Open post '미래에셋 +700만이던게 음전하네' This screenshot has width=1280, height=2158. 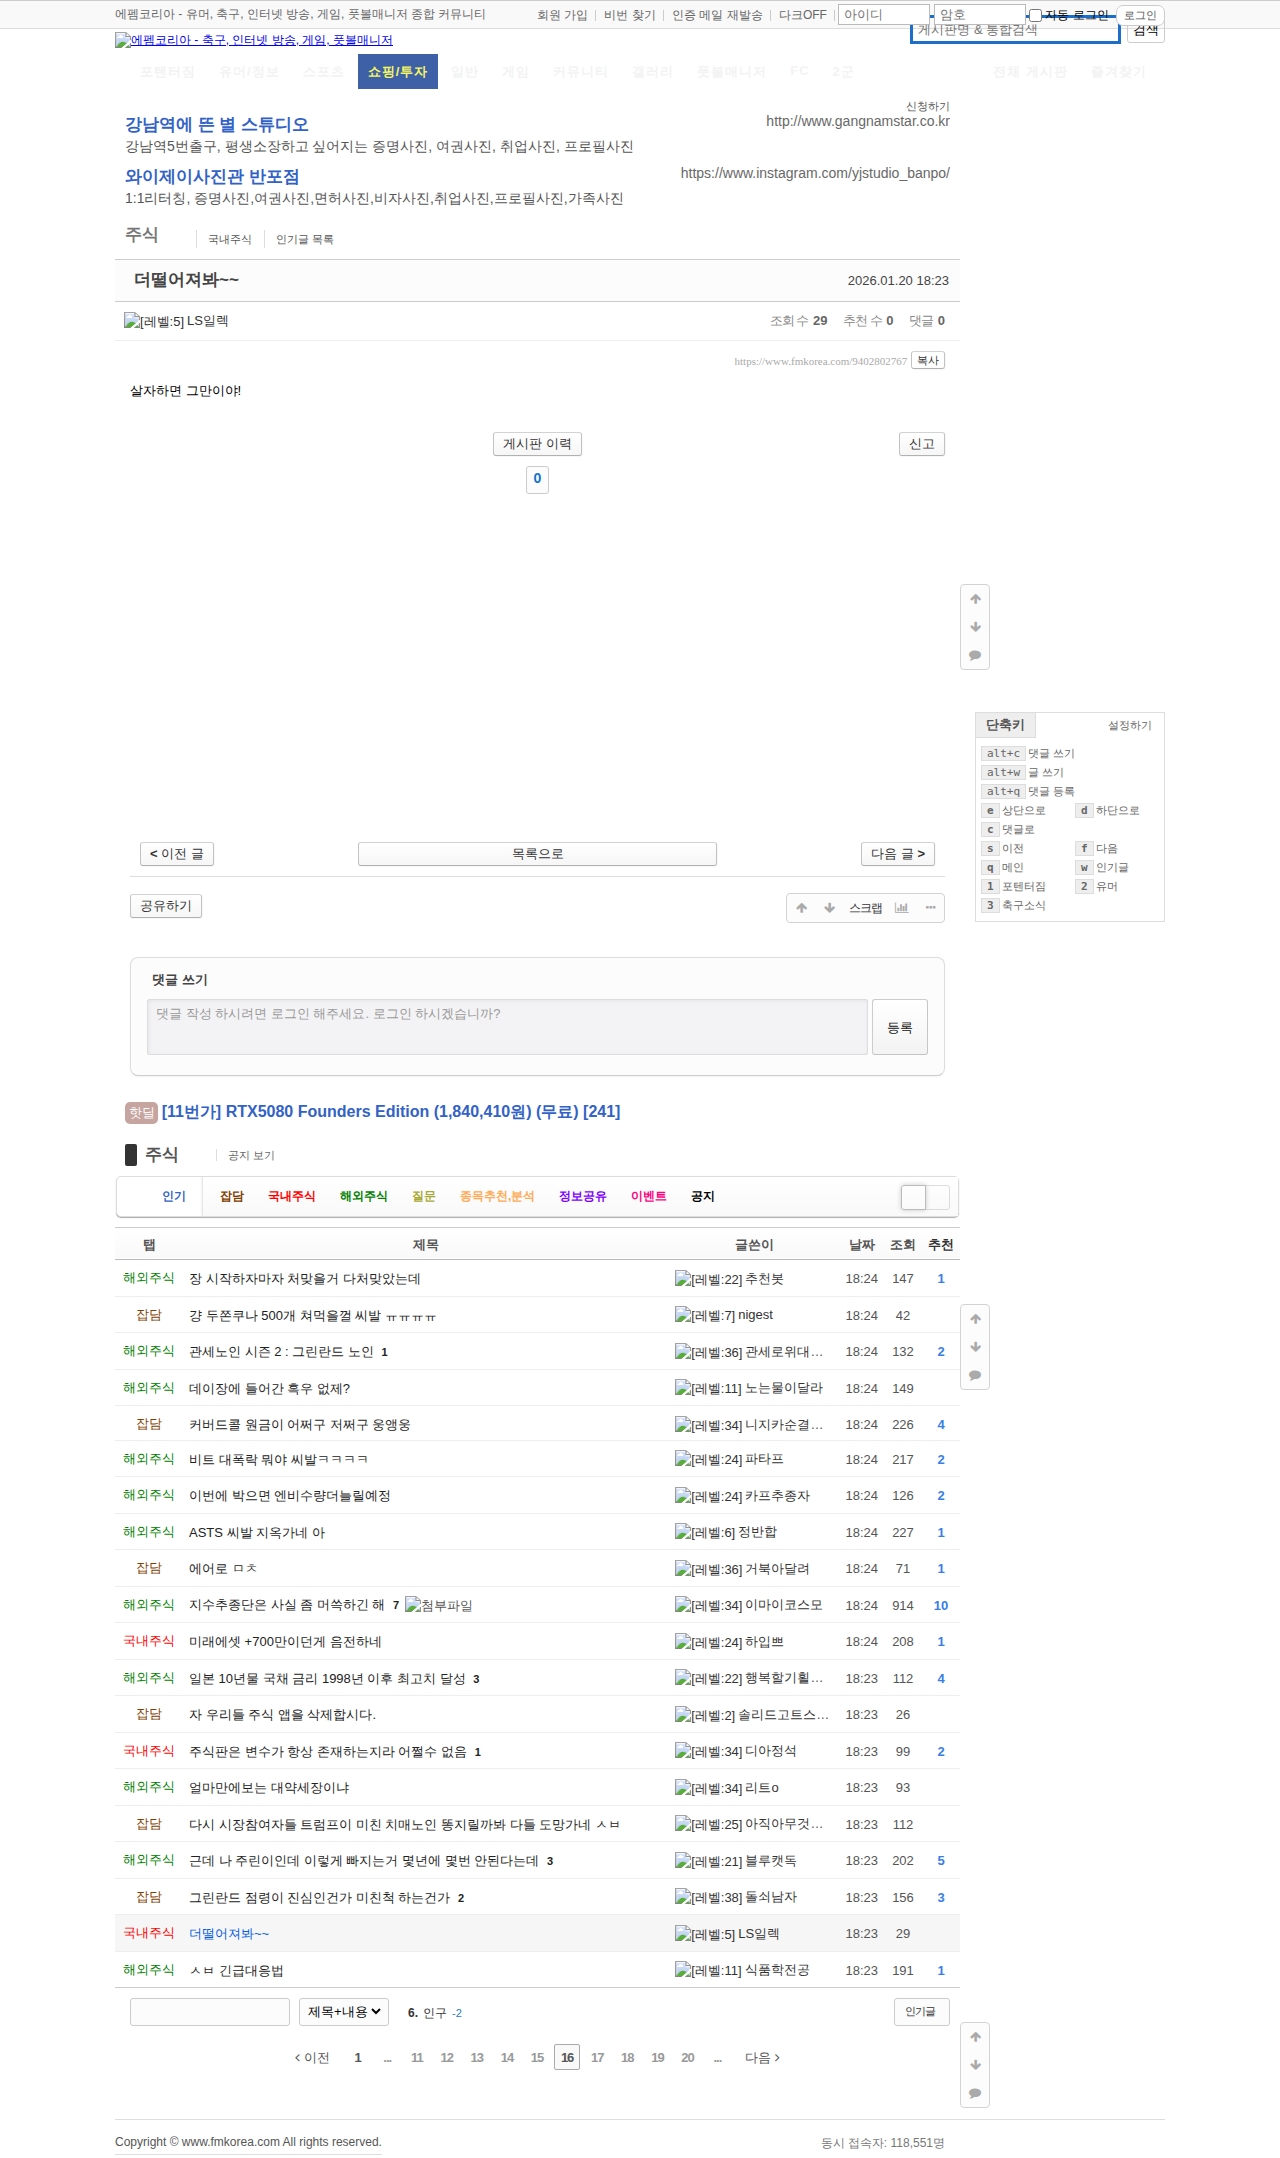[x=285, y=1642]
